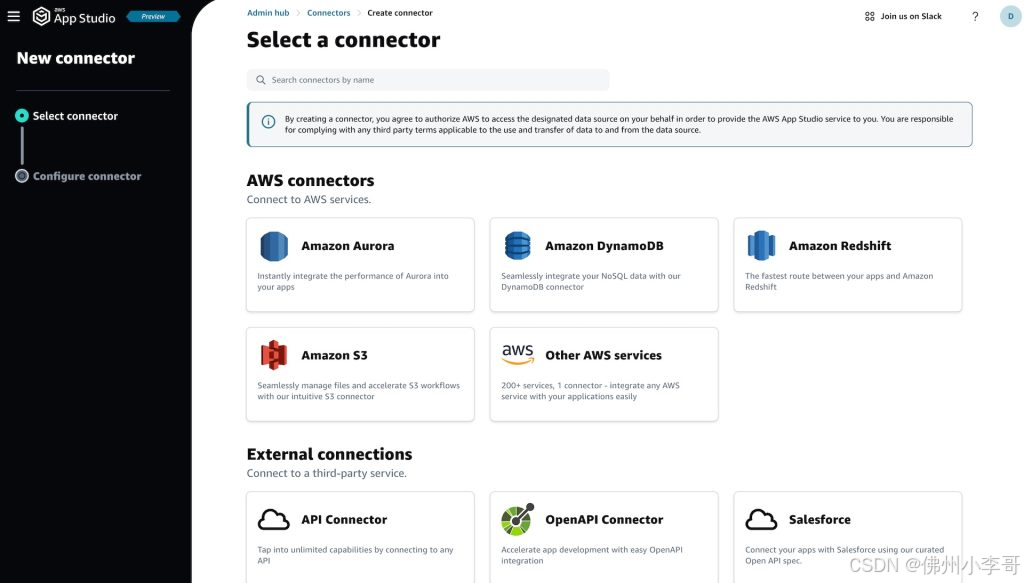This screenshot has width=1024, height=583.
Task: Click the OpenAPI Connector icon
Action: [518, 520]
